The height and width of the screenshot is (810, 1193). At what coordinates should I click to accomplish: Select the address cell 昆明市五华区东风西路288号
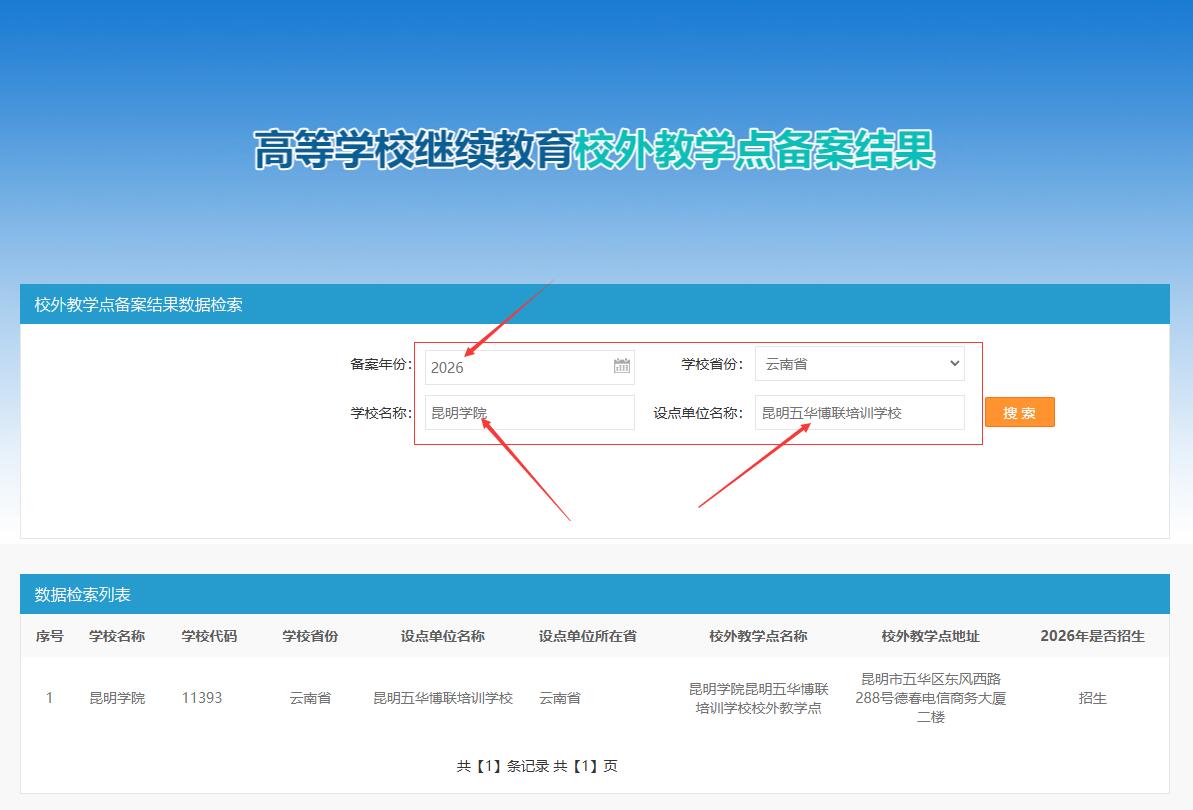click(931, 697)
